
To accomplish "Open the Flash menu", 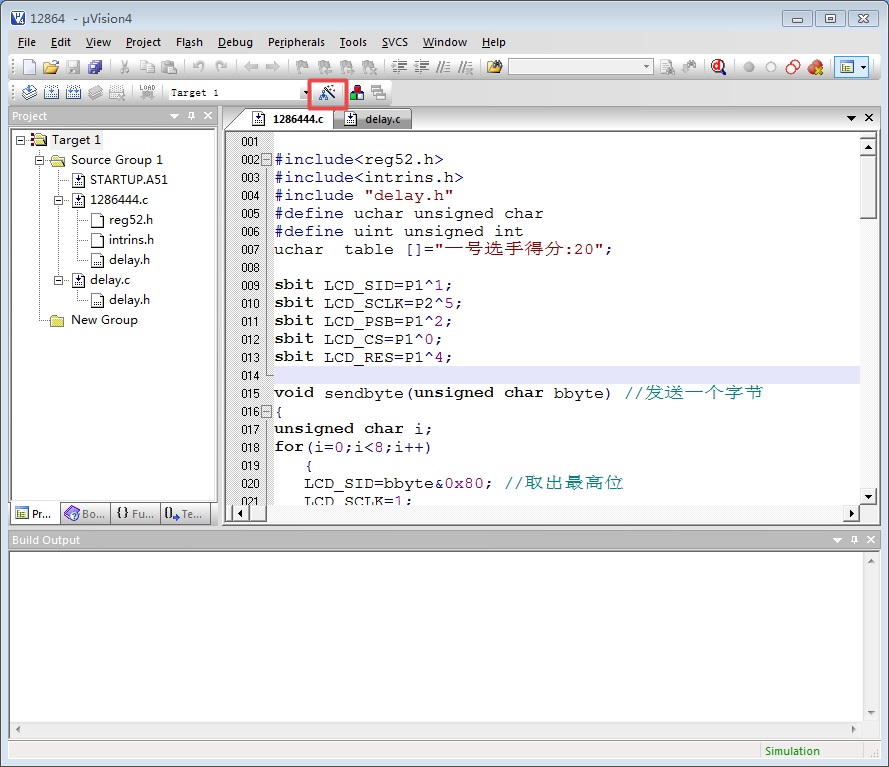I will click(189, 42).
